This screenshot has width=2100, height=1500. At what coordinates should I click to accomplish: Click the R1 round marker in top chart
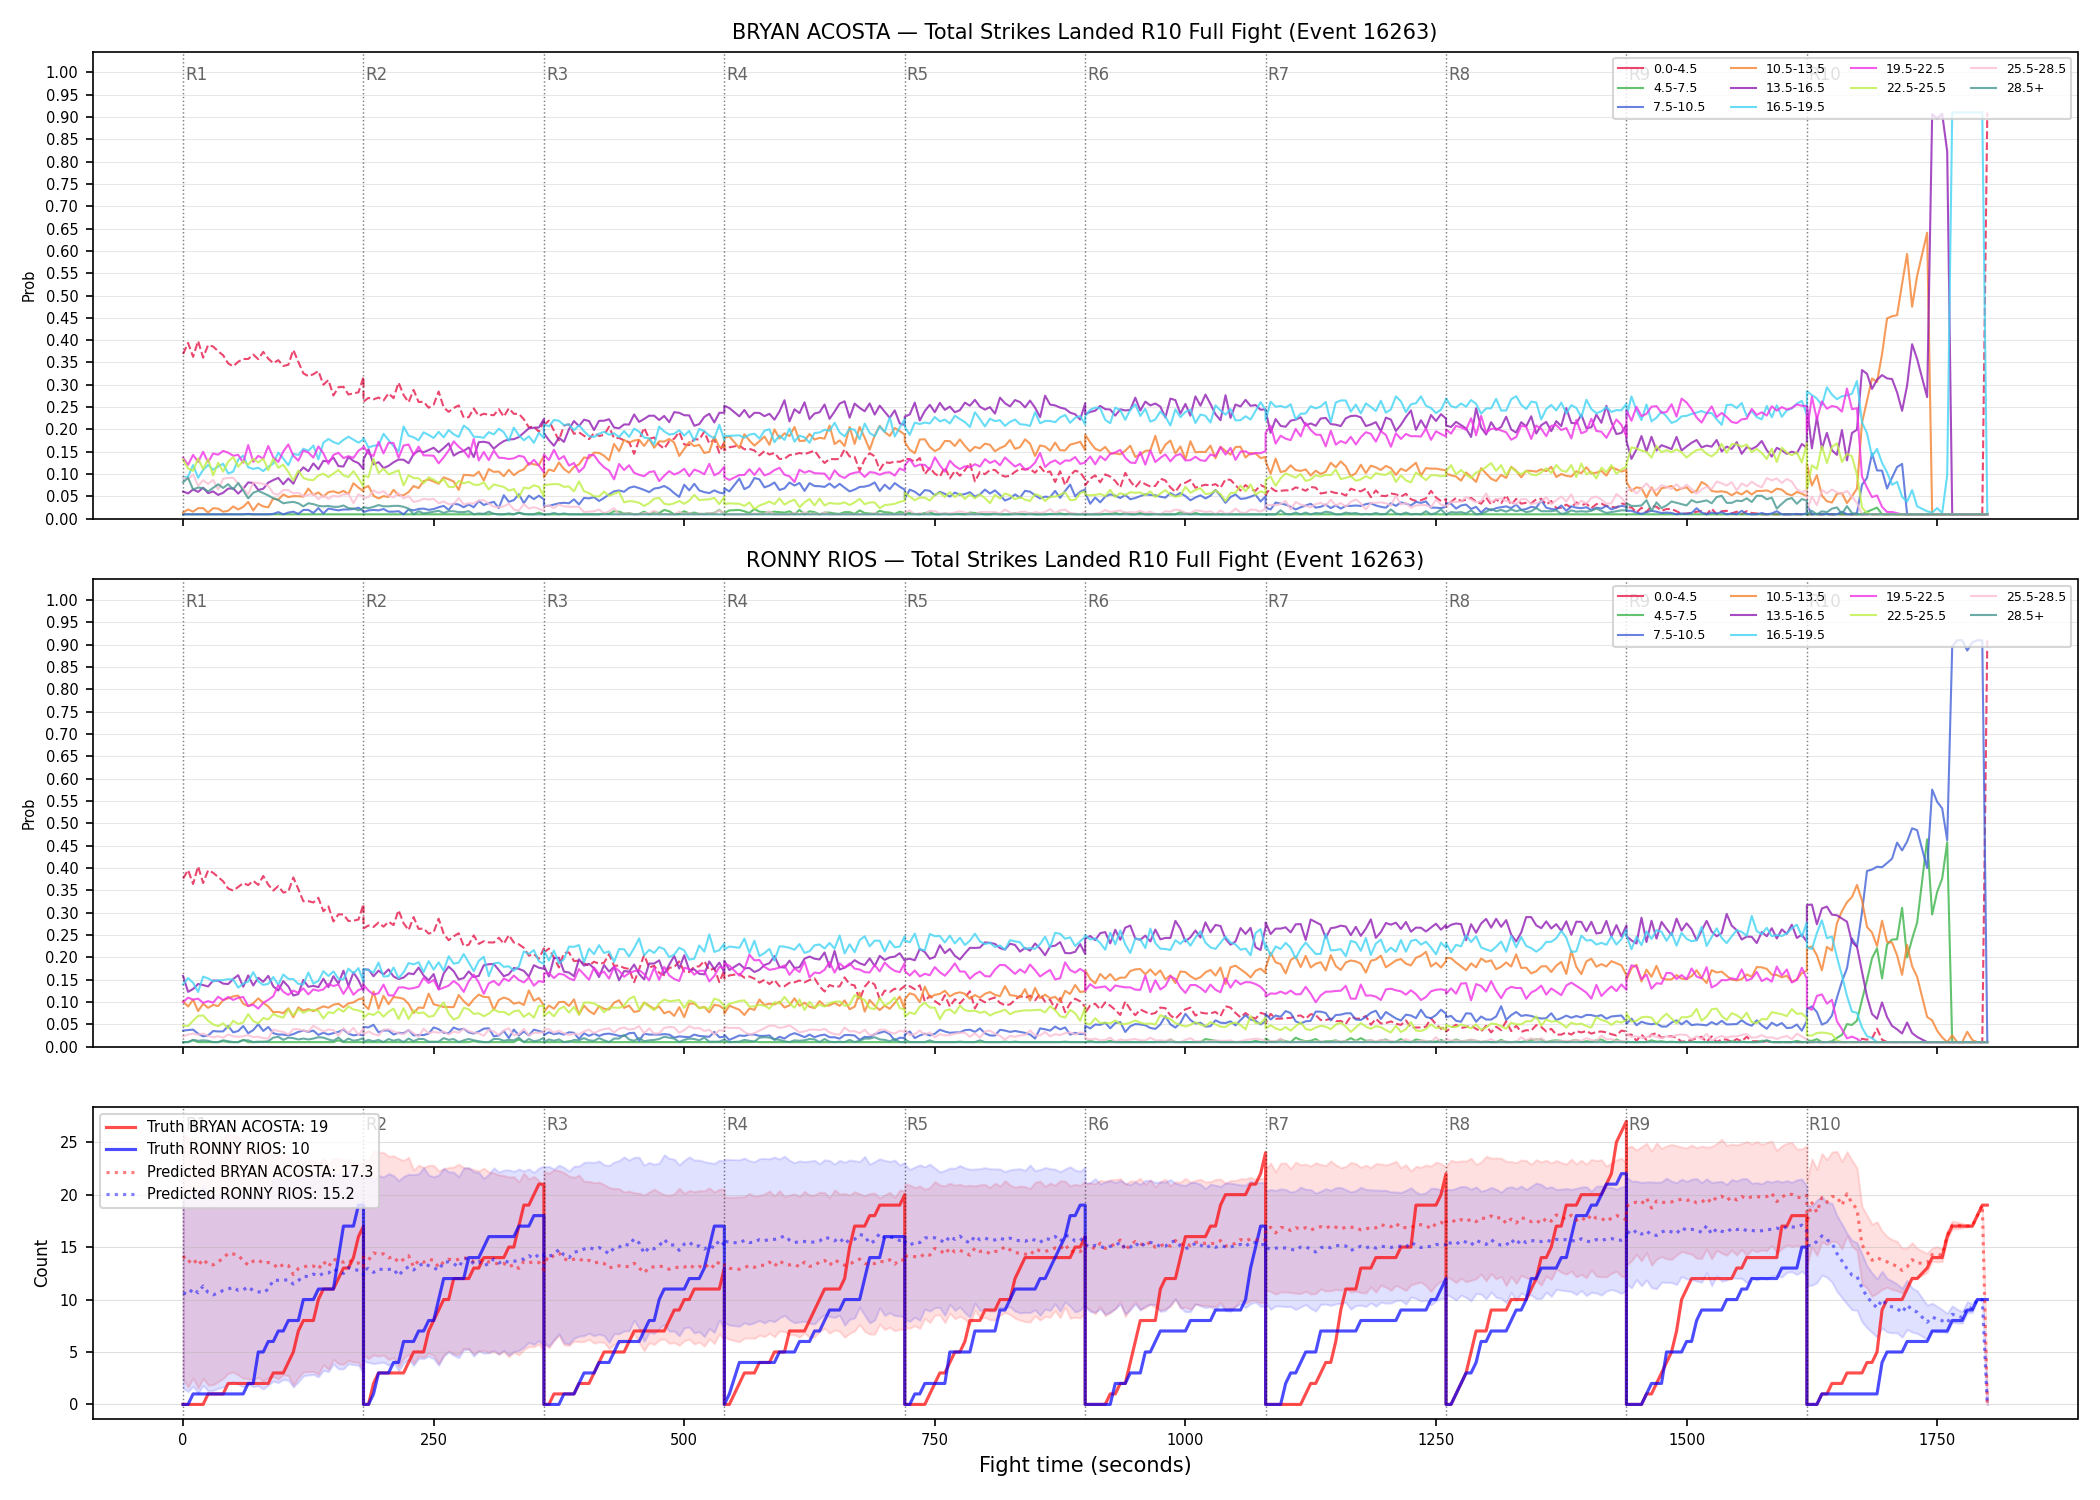pyautogui.click(x=196, y=74)
